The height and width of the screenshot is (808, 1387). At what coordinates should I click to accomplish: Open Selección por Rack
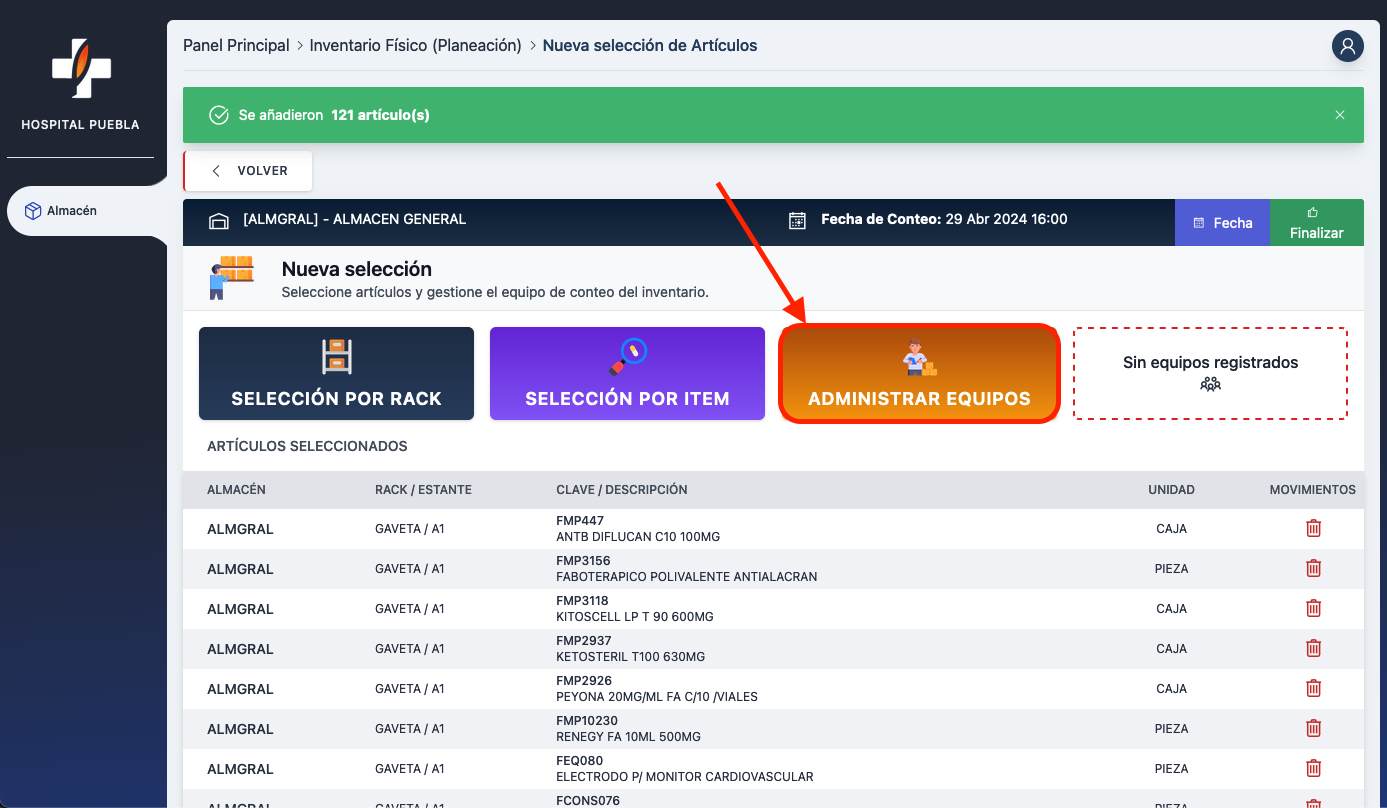click(x=336, y=373)
